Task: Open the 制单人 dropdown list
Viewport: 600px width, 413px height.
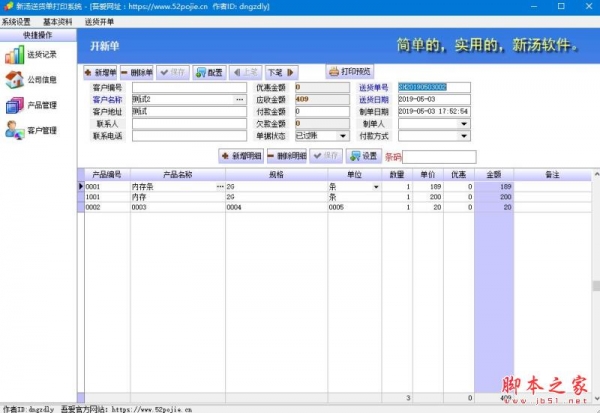Action: point(463,124)
